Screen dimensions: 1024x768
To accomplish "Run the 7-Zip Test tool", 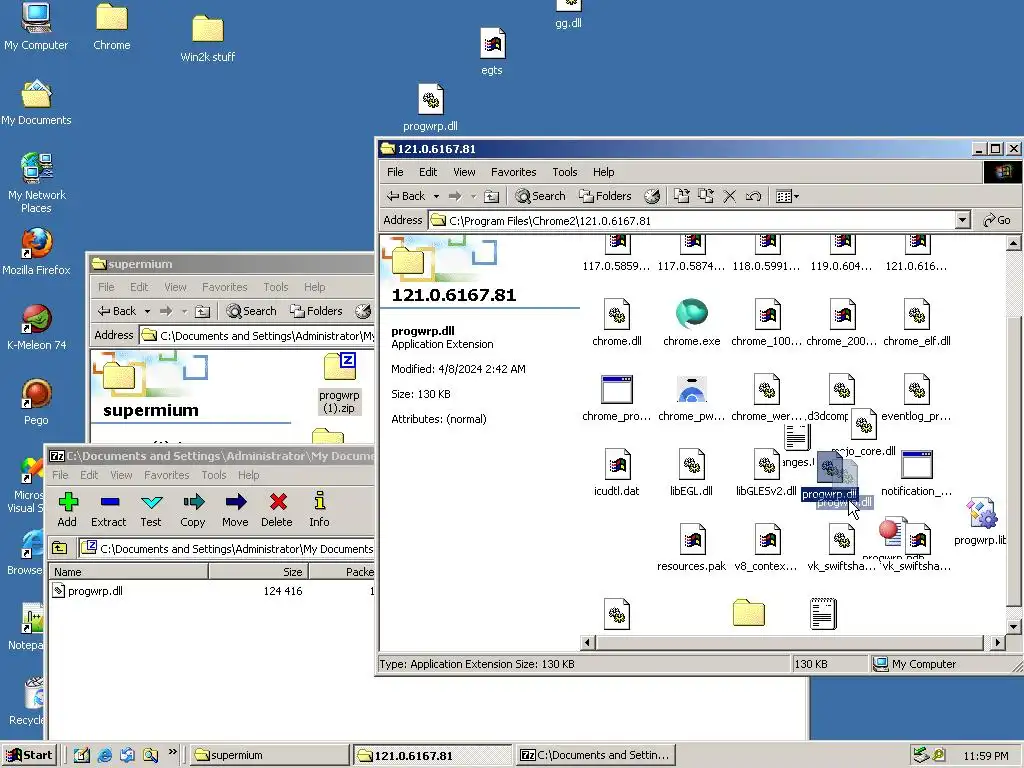I will point(151,509).
